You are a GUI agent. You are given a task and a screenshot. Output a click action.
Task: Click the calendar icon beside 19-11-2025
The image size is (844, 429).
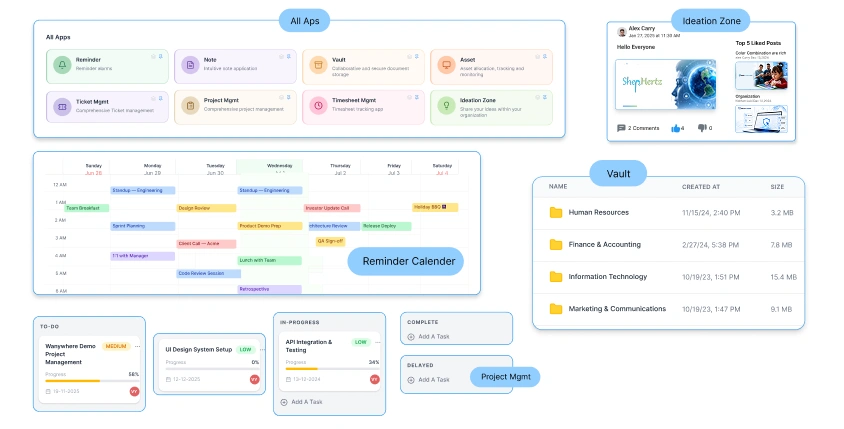(x=48, y=391)
